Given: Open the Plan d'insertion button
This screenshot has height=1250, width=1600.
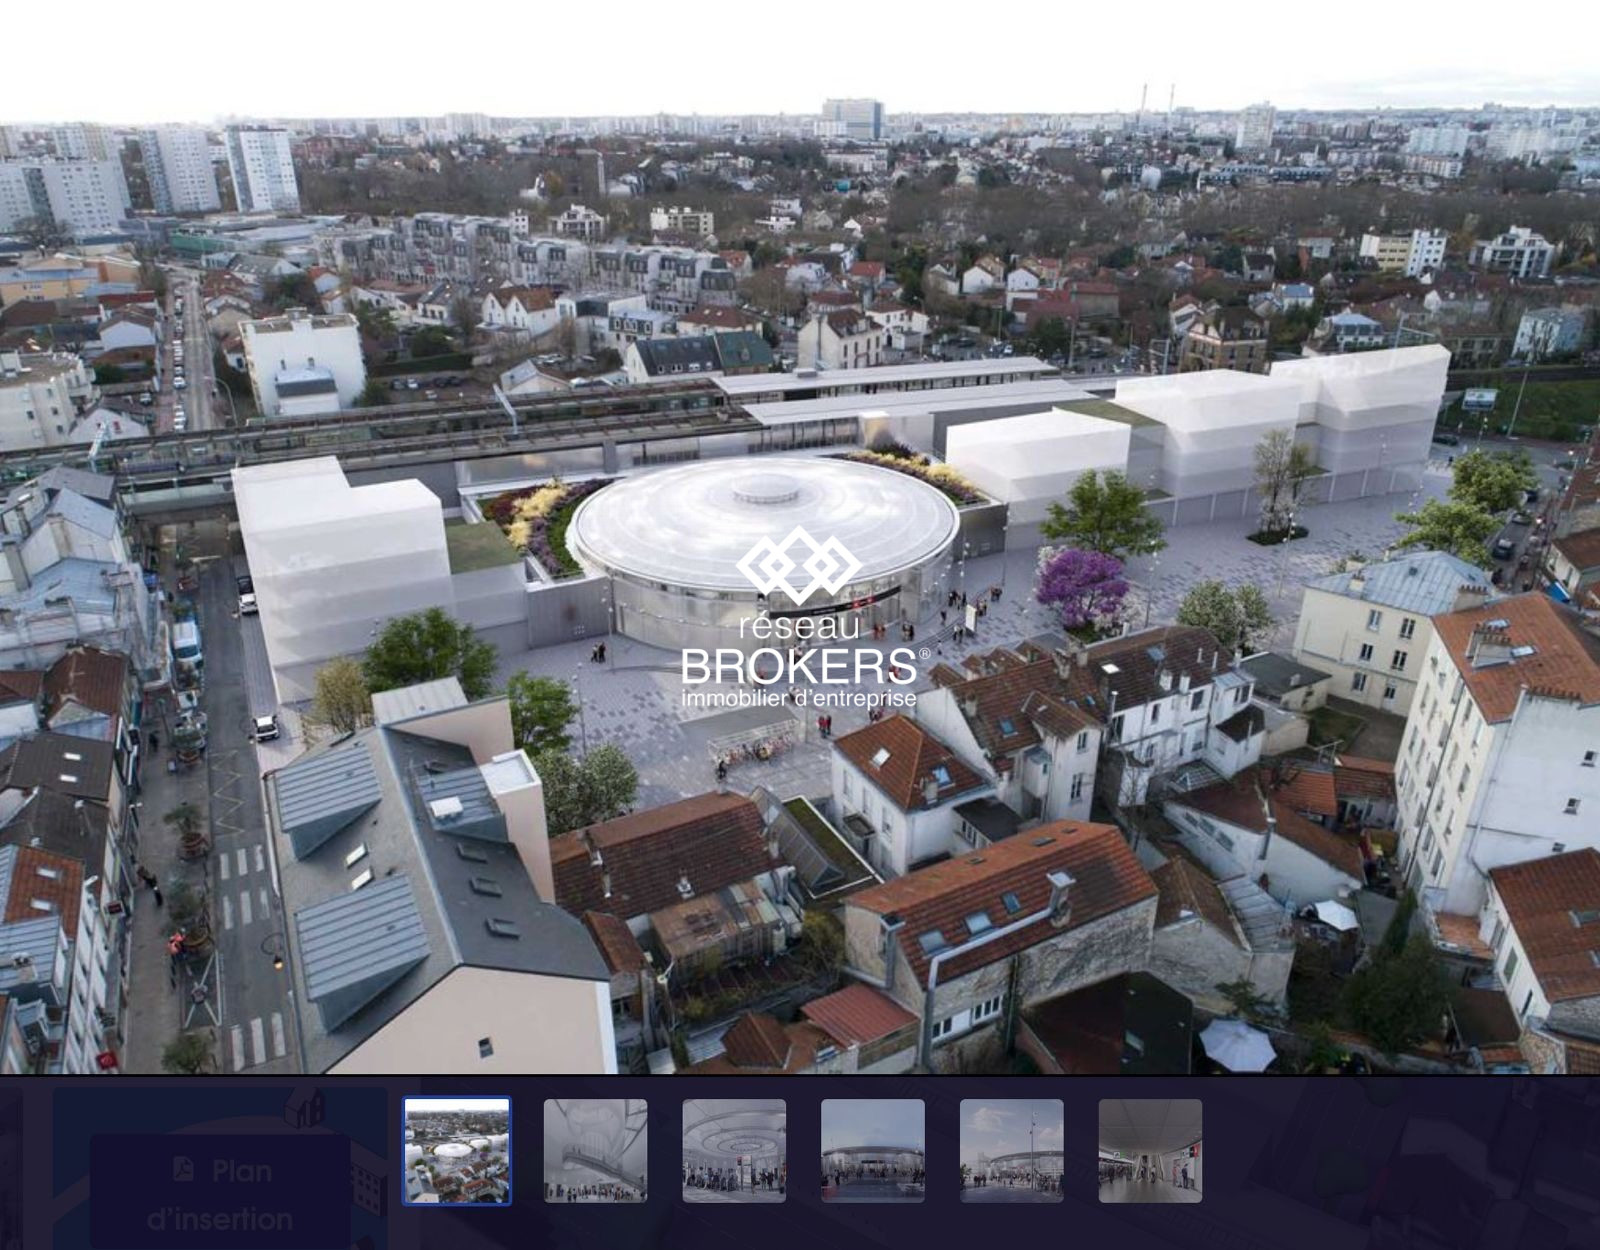Looking at the screenshot, I should click(x=220, y=1194).
